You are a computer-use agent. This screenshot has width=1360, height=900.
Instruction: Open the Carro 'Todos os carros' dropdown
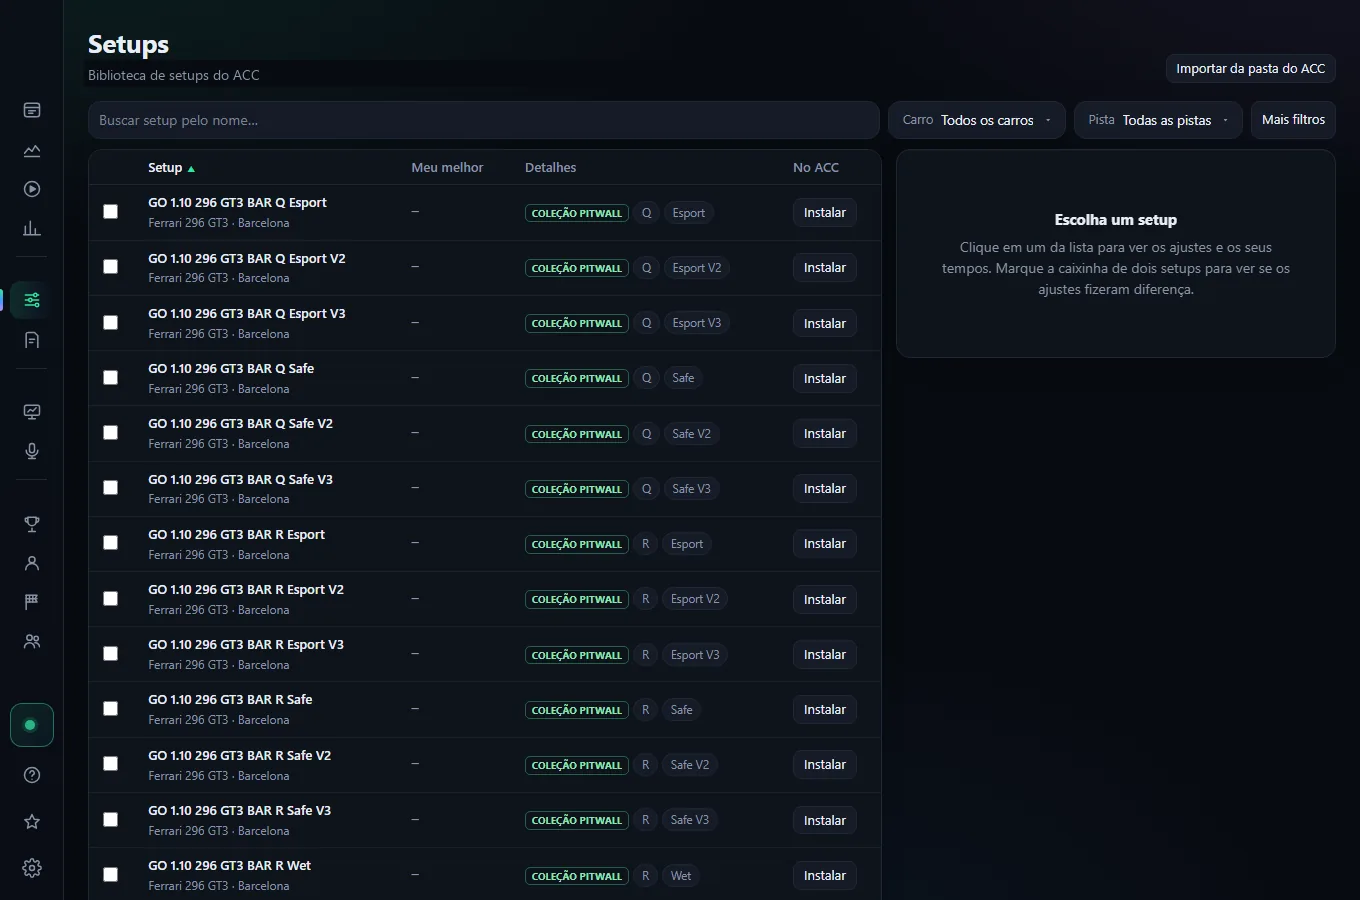977,120
